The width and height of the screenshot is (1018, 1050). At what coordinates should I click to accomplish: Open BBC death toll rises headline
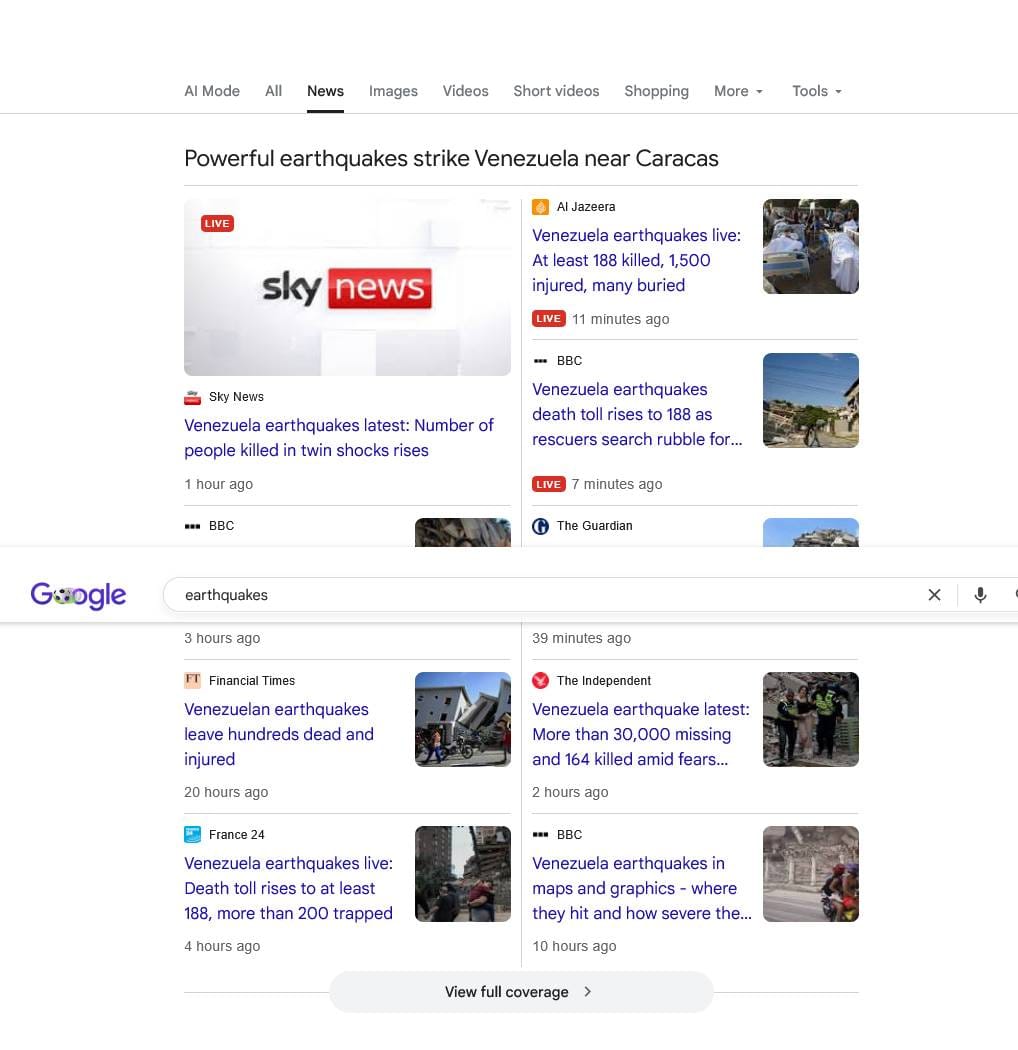click(637, 415)
